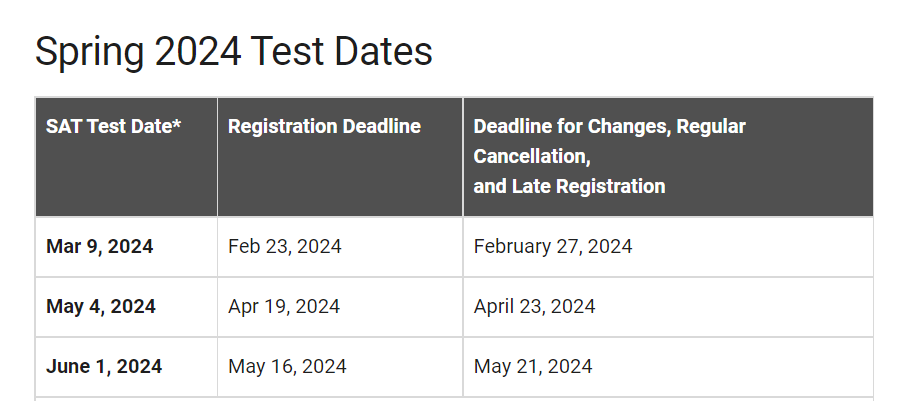This screenshot has width=897, height=401.
Task: Select the SAT Test Date* column header
Action: (x=113, y=127)
